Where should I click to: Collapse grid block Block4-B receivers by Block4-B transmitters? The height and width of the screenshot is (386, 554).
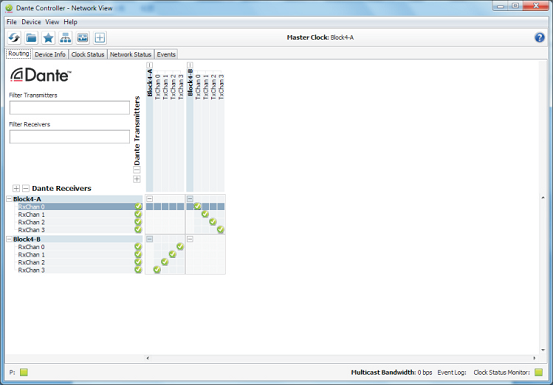(190, 239)
